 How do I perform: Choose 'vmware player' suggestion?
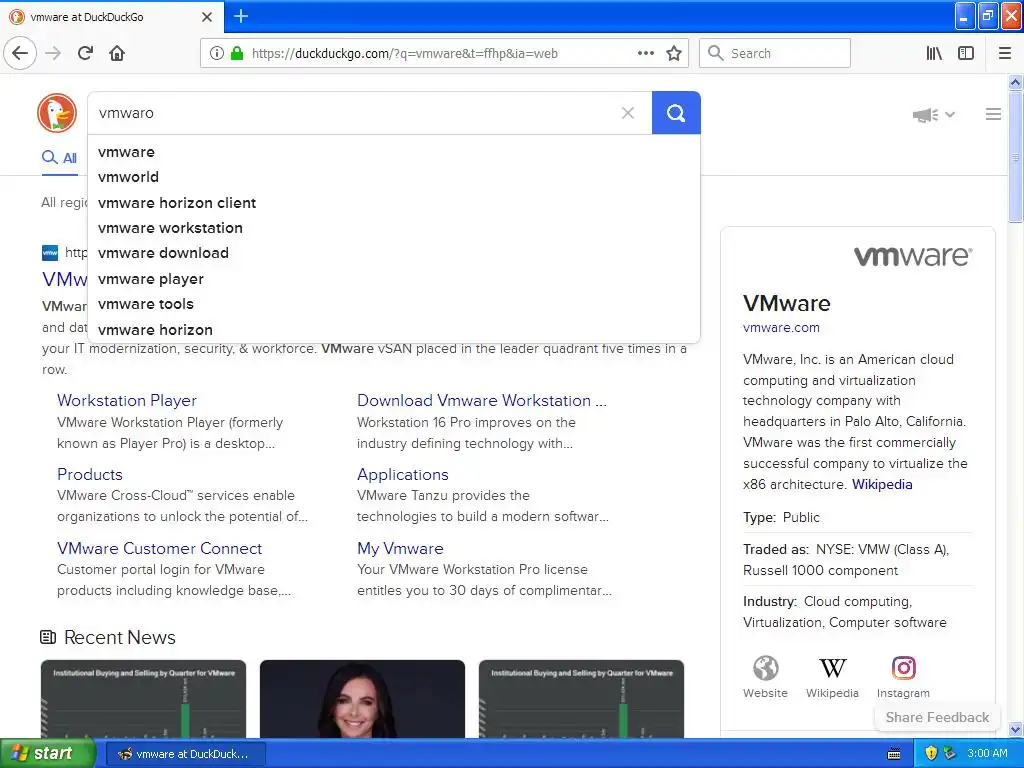(x=394, y=279)
